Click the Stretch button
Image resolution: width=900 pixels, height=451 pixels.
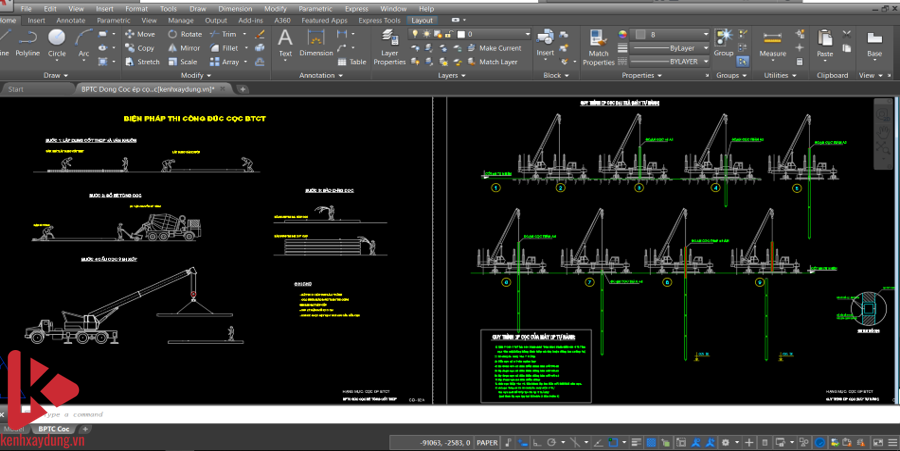tap(141, 62)
